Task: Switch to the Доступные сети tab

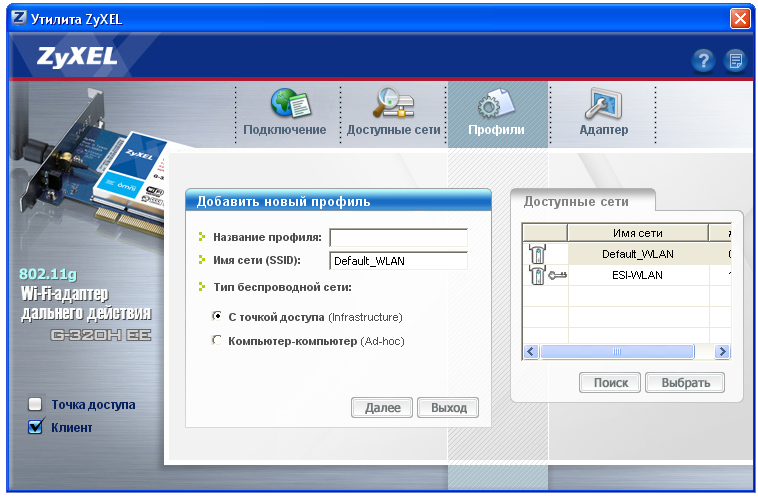Action: 394,115
